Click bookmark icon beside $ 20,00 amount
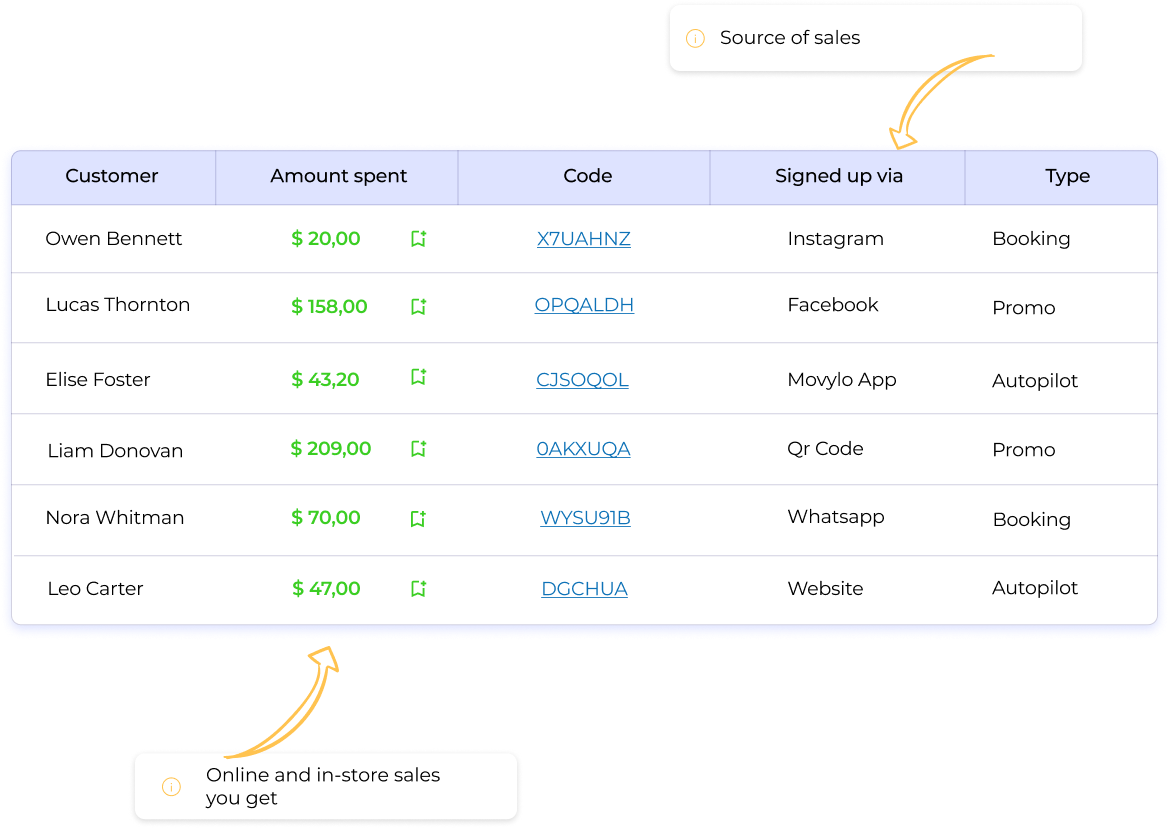1169x829 pixels. point(418,239)
